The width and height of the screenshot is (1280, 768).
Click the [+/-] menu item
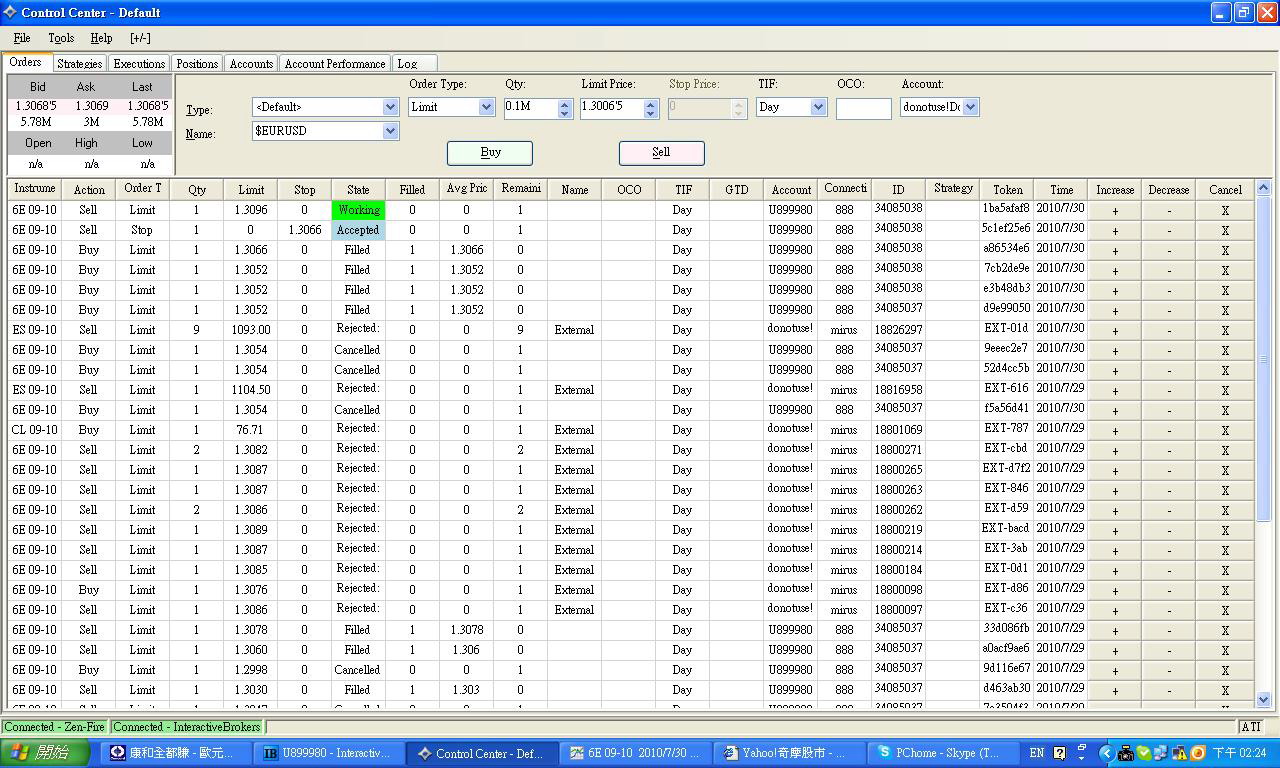140,38
